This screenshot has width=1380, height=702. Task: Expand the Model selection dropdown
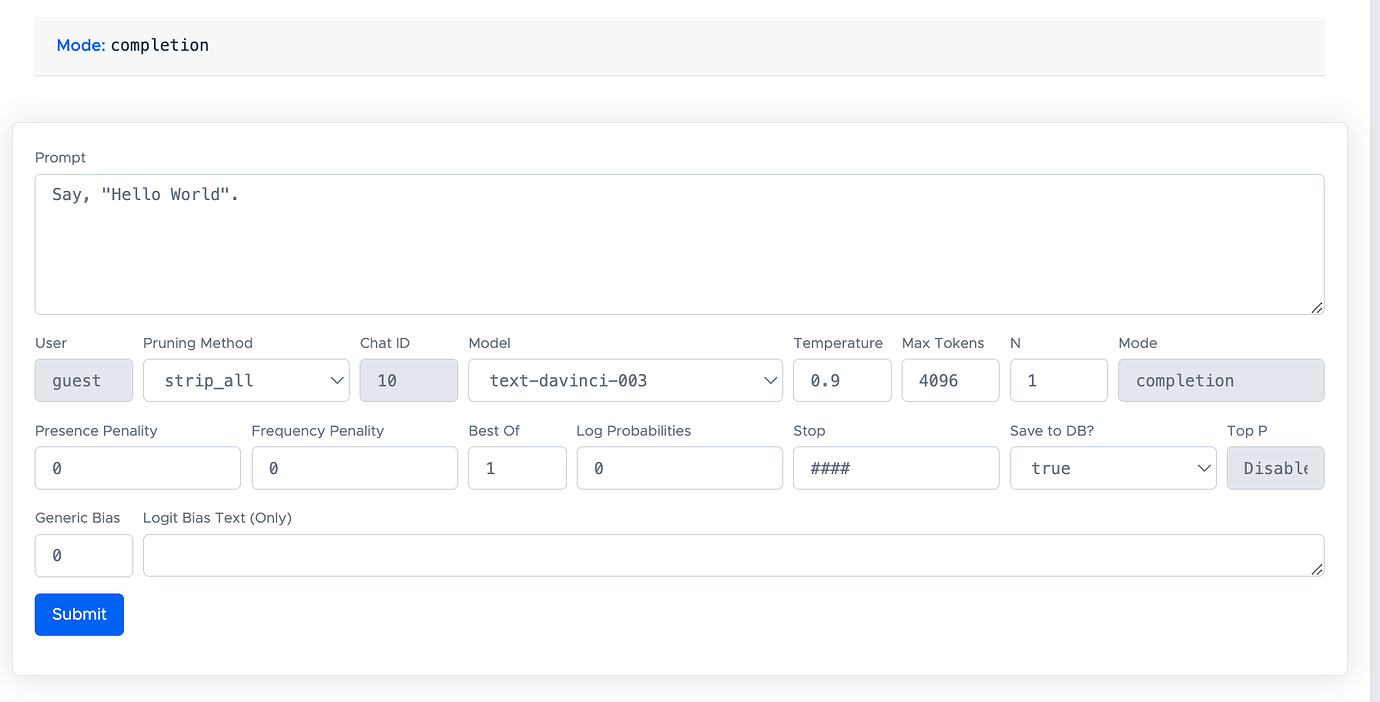coord(625,381)
